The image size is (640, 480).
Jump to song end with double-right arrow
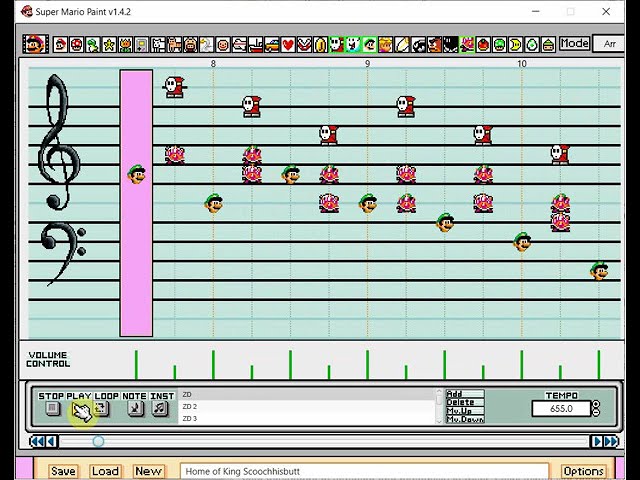611,442
